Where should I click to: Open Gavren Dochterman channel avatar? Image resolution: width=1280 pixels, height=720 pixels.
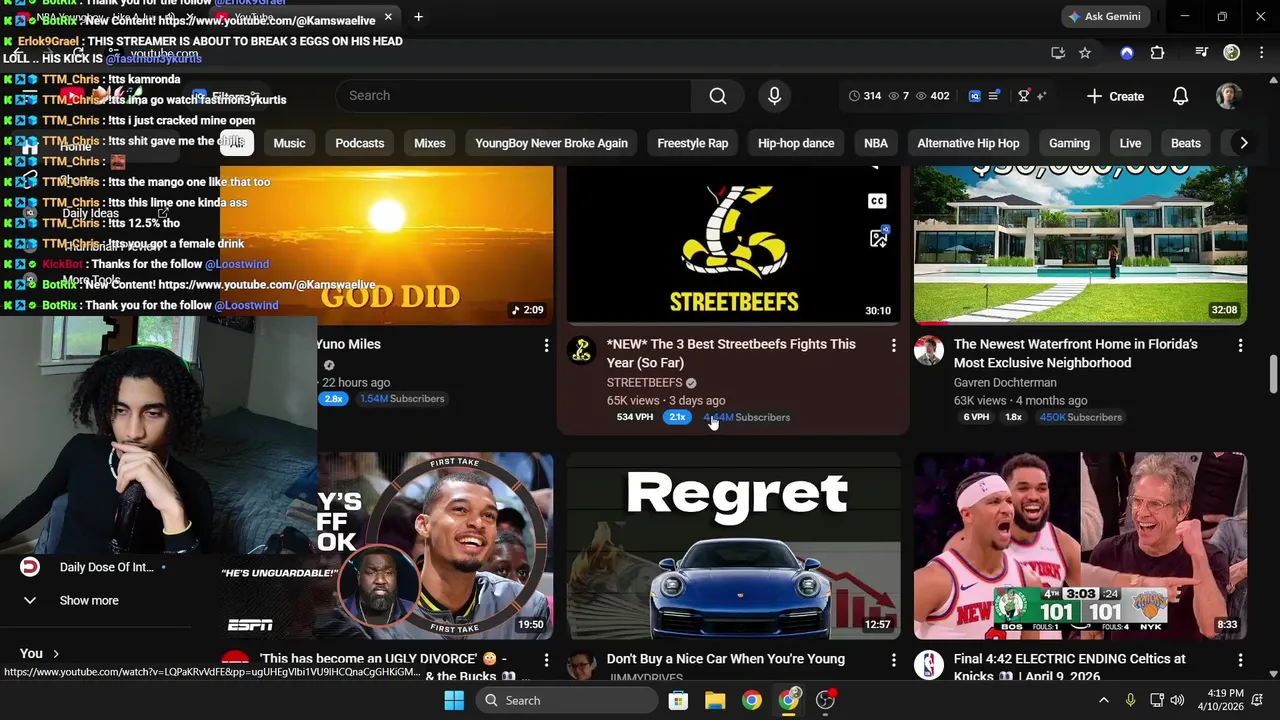pyautogui.click(x=929, y=350)
